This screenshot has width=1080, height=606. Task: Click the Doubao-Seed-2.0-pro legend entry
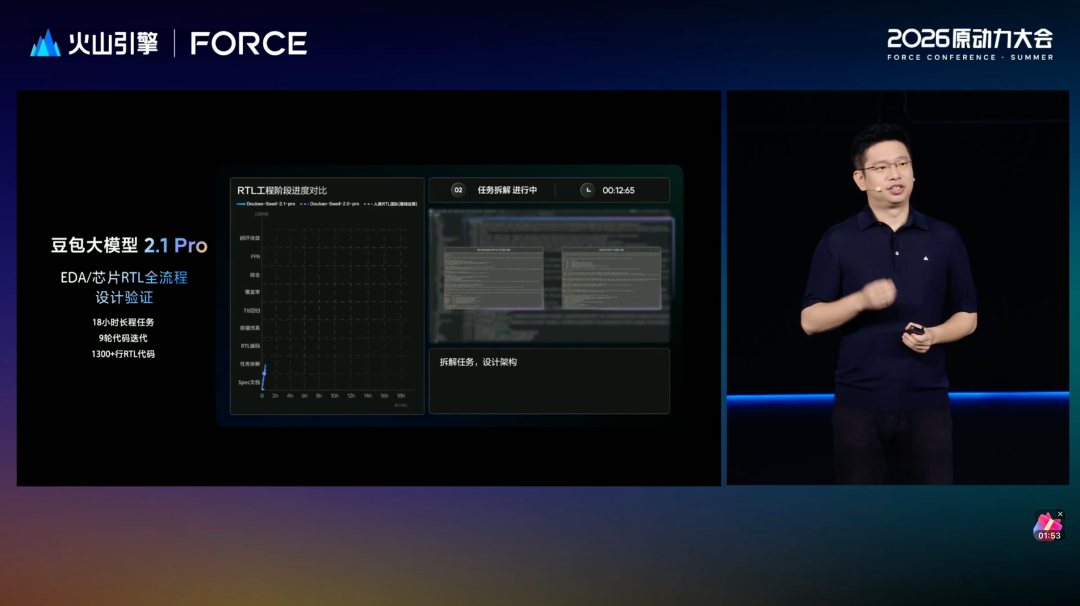[x=330, y=204]
